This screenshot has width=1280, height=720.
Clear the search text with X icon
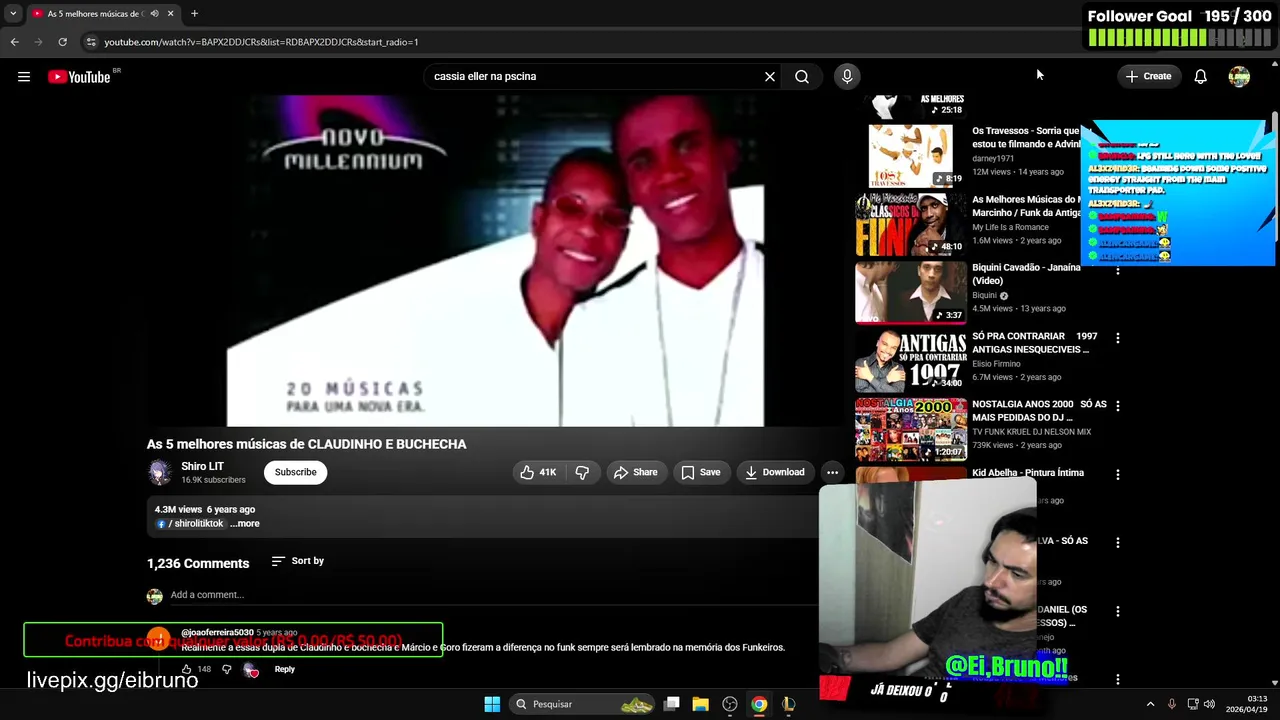[x=770, y=76]
